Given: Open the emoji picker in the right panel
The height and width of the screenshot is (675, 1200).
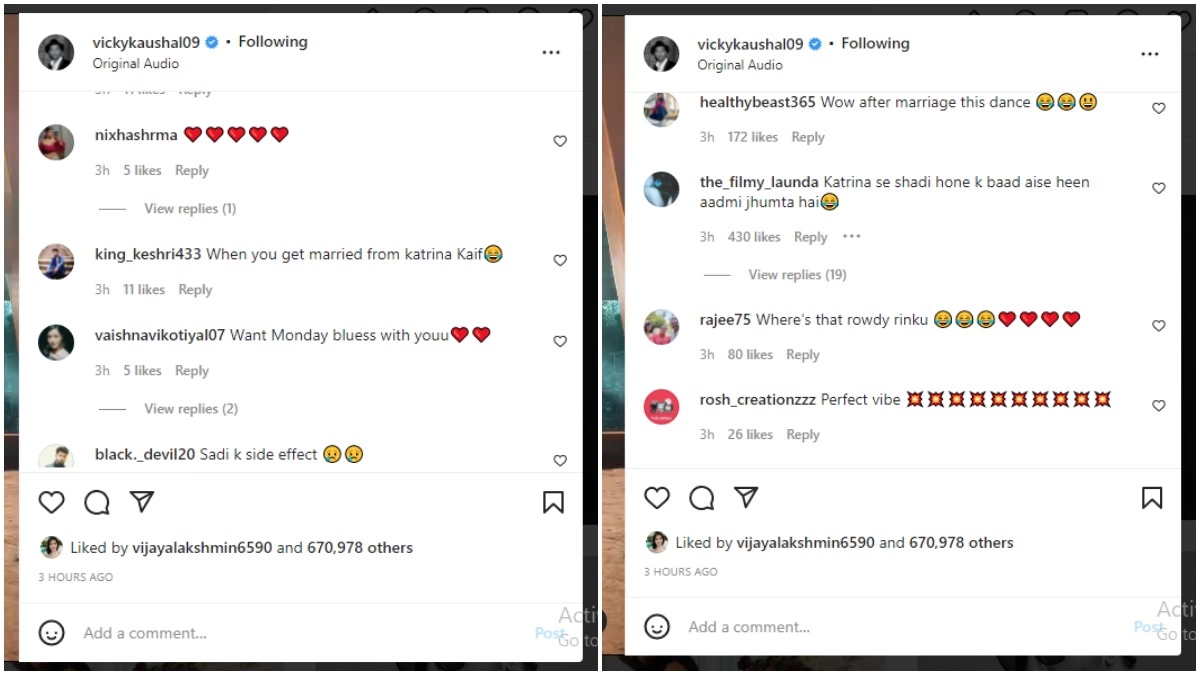Looking at the screenshot, I should [x=657, y=627].
